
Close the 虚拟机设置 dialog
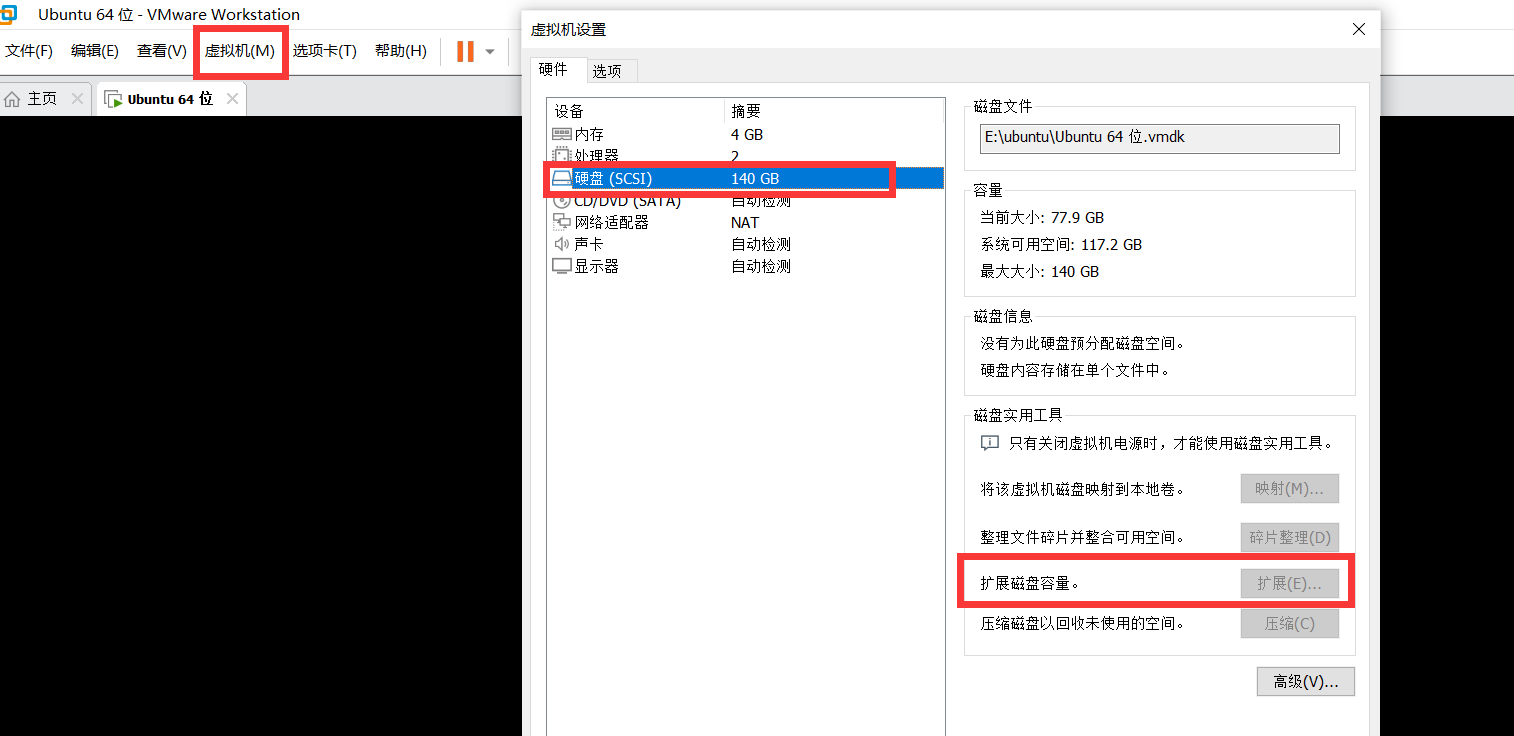click(1359, 29)
